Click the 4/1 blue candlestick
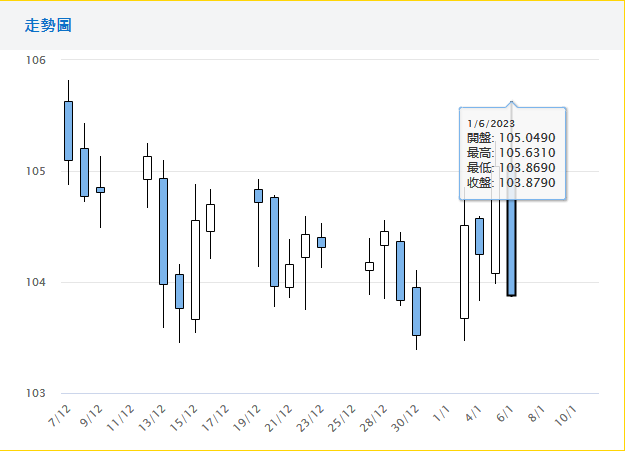 pos(480,236)
